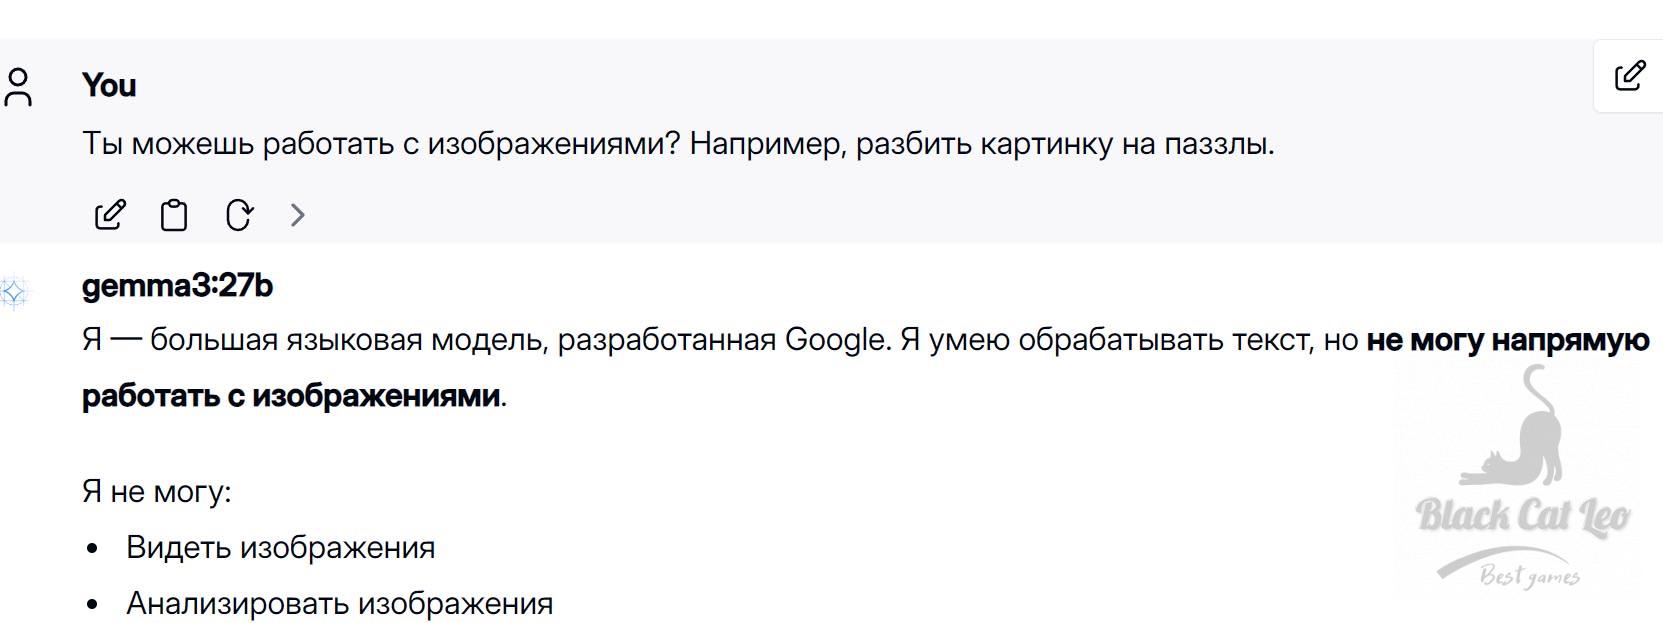Click the "Я не могу:" line
Screen dimensions: 1663x623
pos(156,492)
